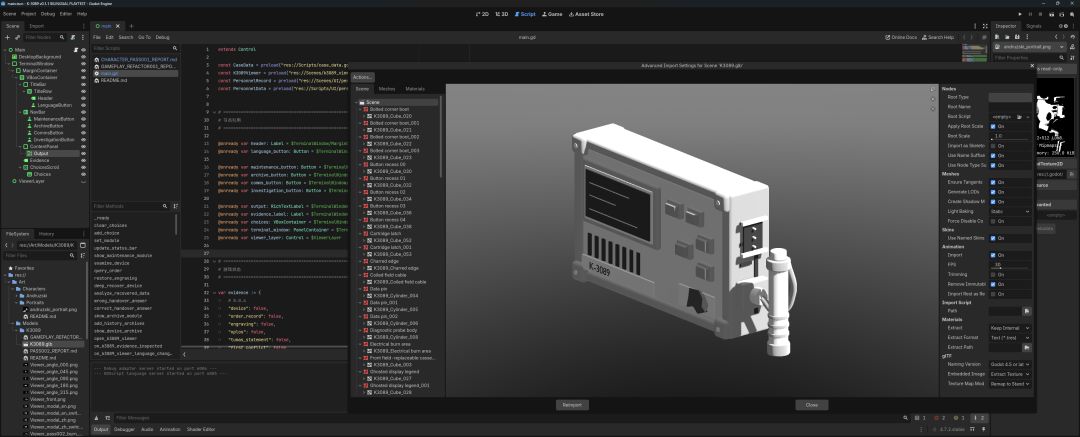This screenshot has width=1080, height=437.
Task: Toggle visibility of ViewerLayer node
Action: (83, 181)
